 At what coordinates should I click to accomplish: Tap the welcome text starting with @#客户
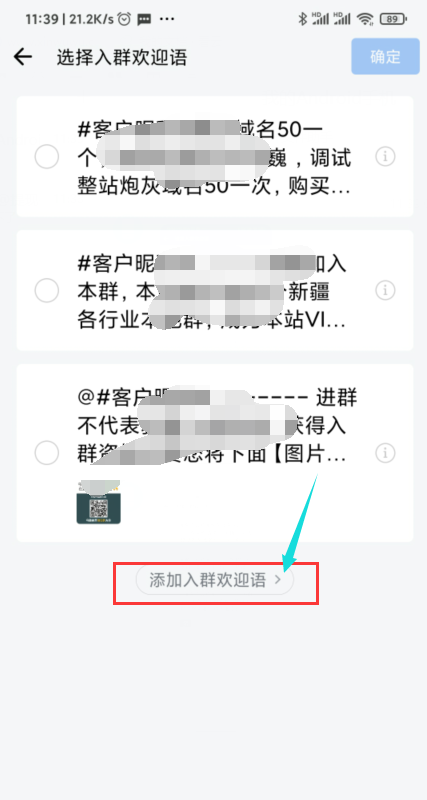tap(217, 425)
